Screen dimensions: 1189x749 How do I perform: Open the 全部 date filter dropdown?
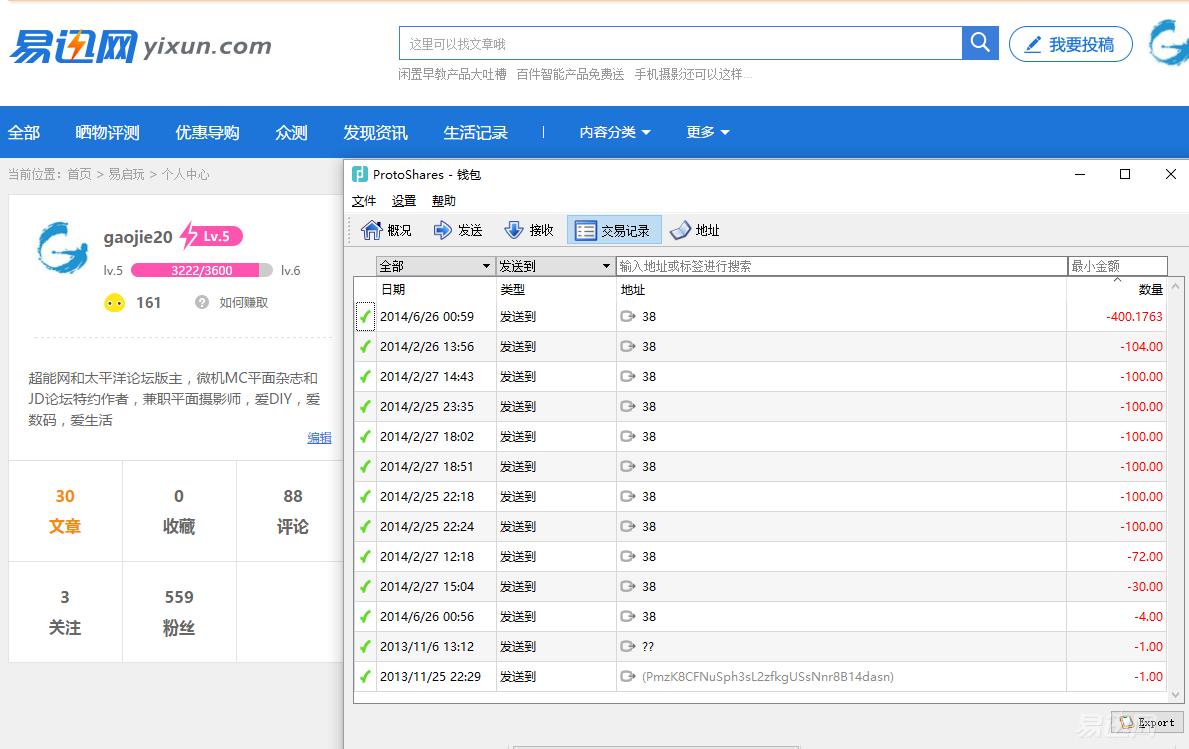[x=435, y=266]
